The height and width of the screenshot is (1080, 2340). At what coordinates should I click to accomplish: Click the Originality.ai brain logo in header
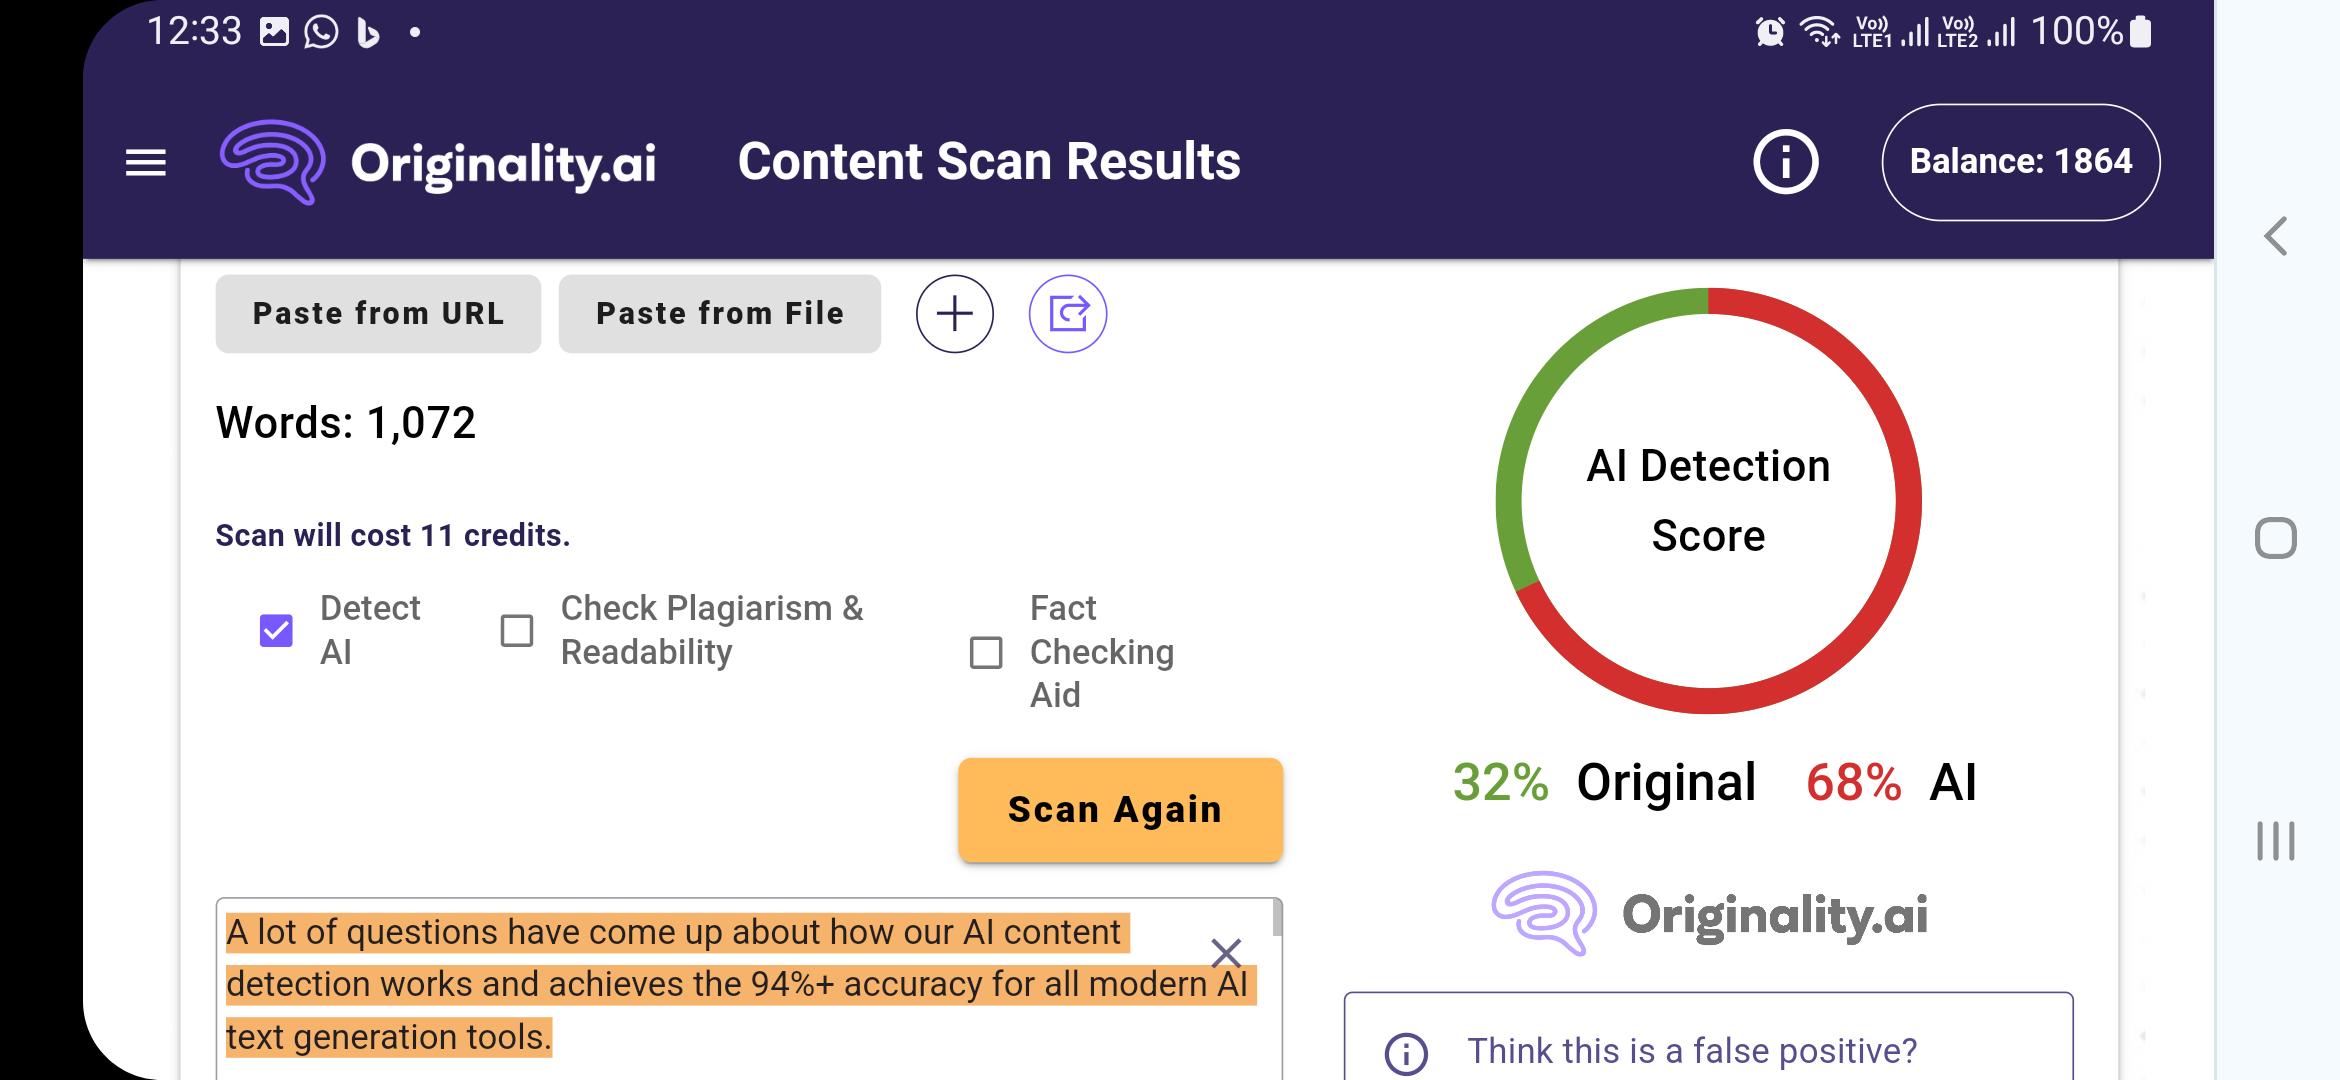[272, 160]
